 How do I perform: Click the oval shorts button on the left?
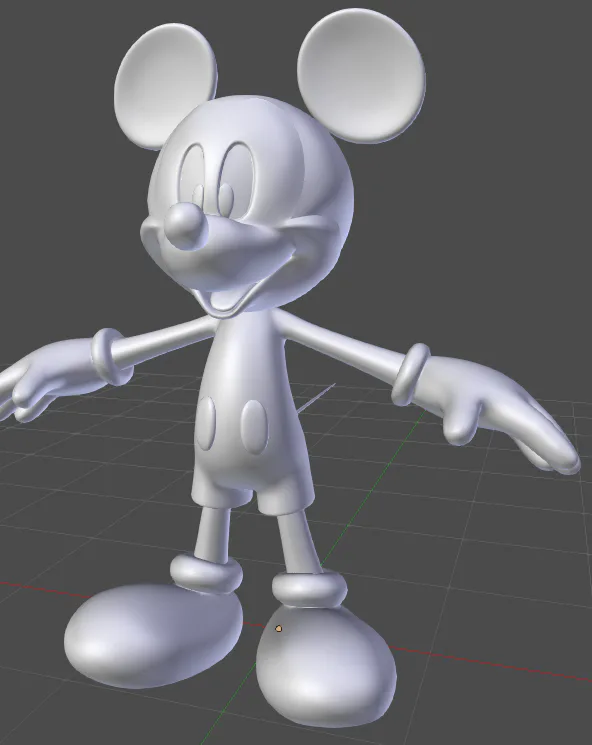(x=206, y=424)
